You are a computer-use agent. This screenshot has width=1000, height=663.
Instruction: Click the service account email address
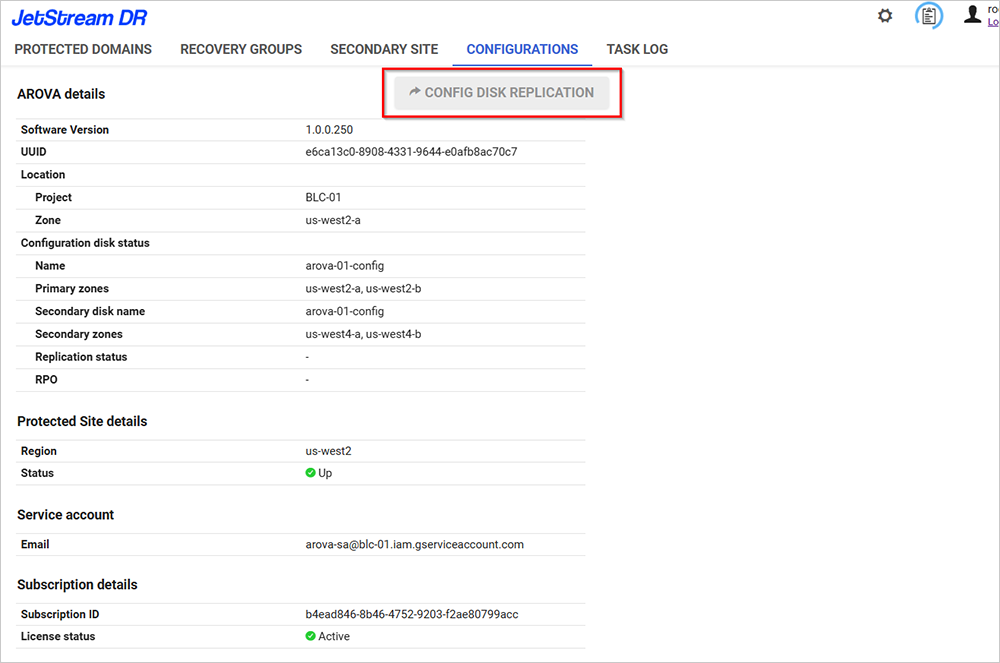tap(414, 544)
